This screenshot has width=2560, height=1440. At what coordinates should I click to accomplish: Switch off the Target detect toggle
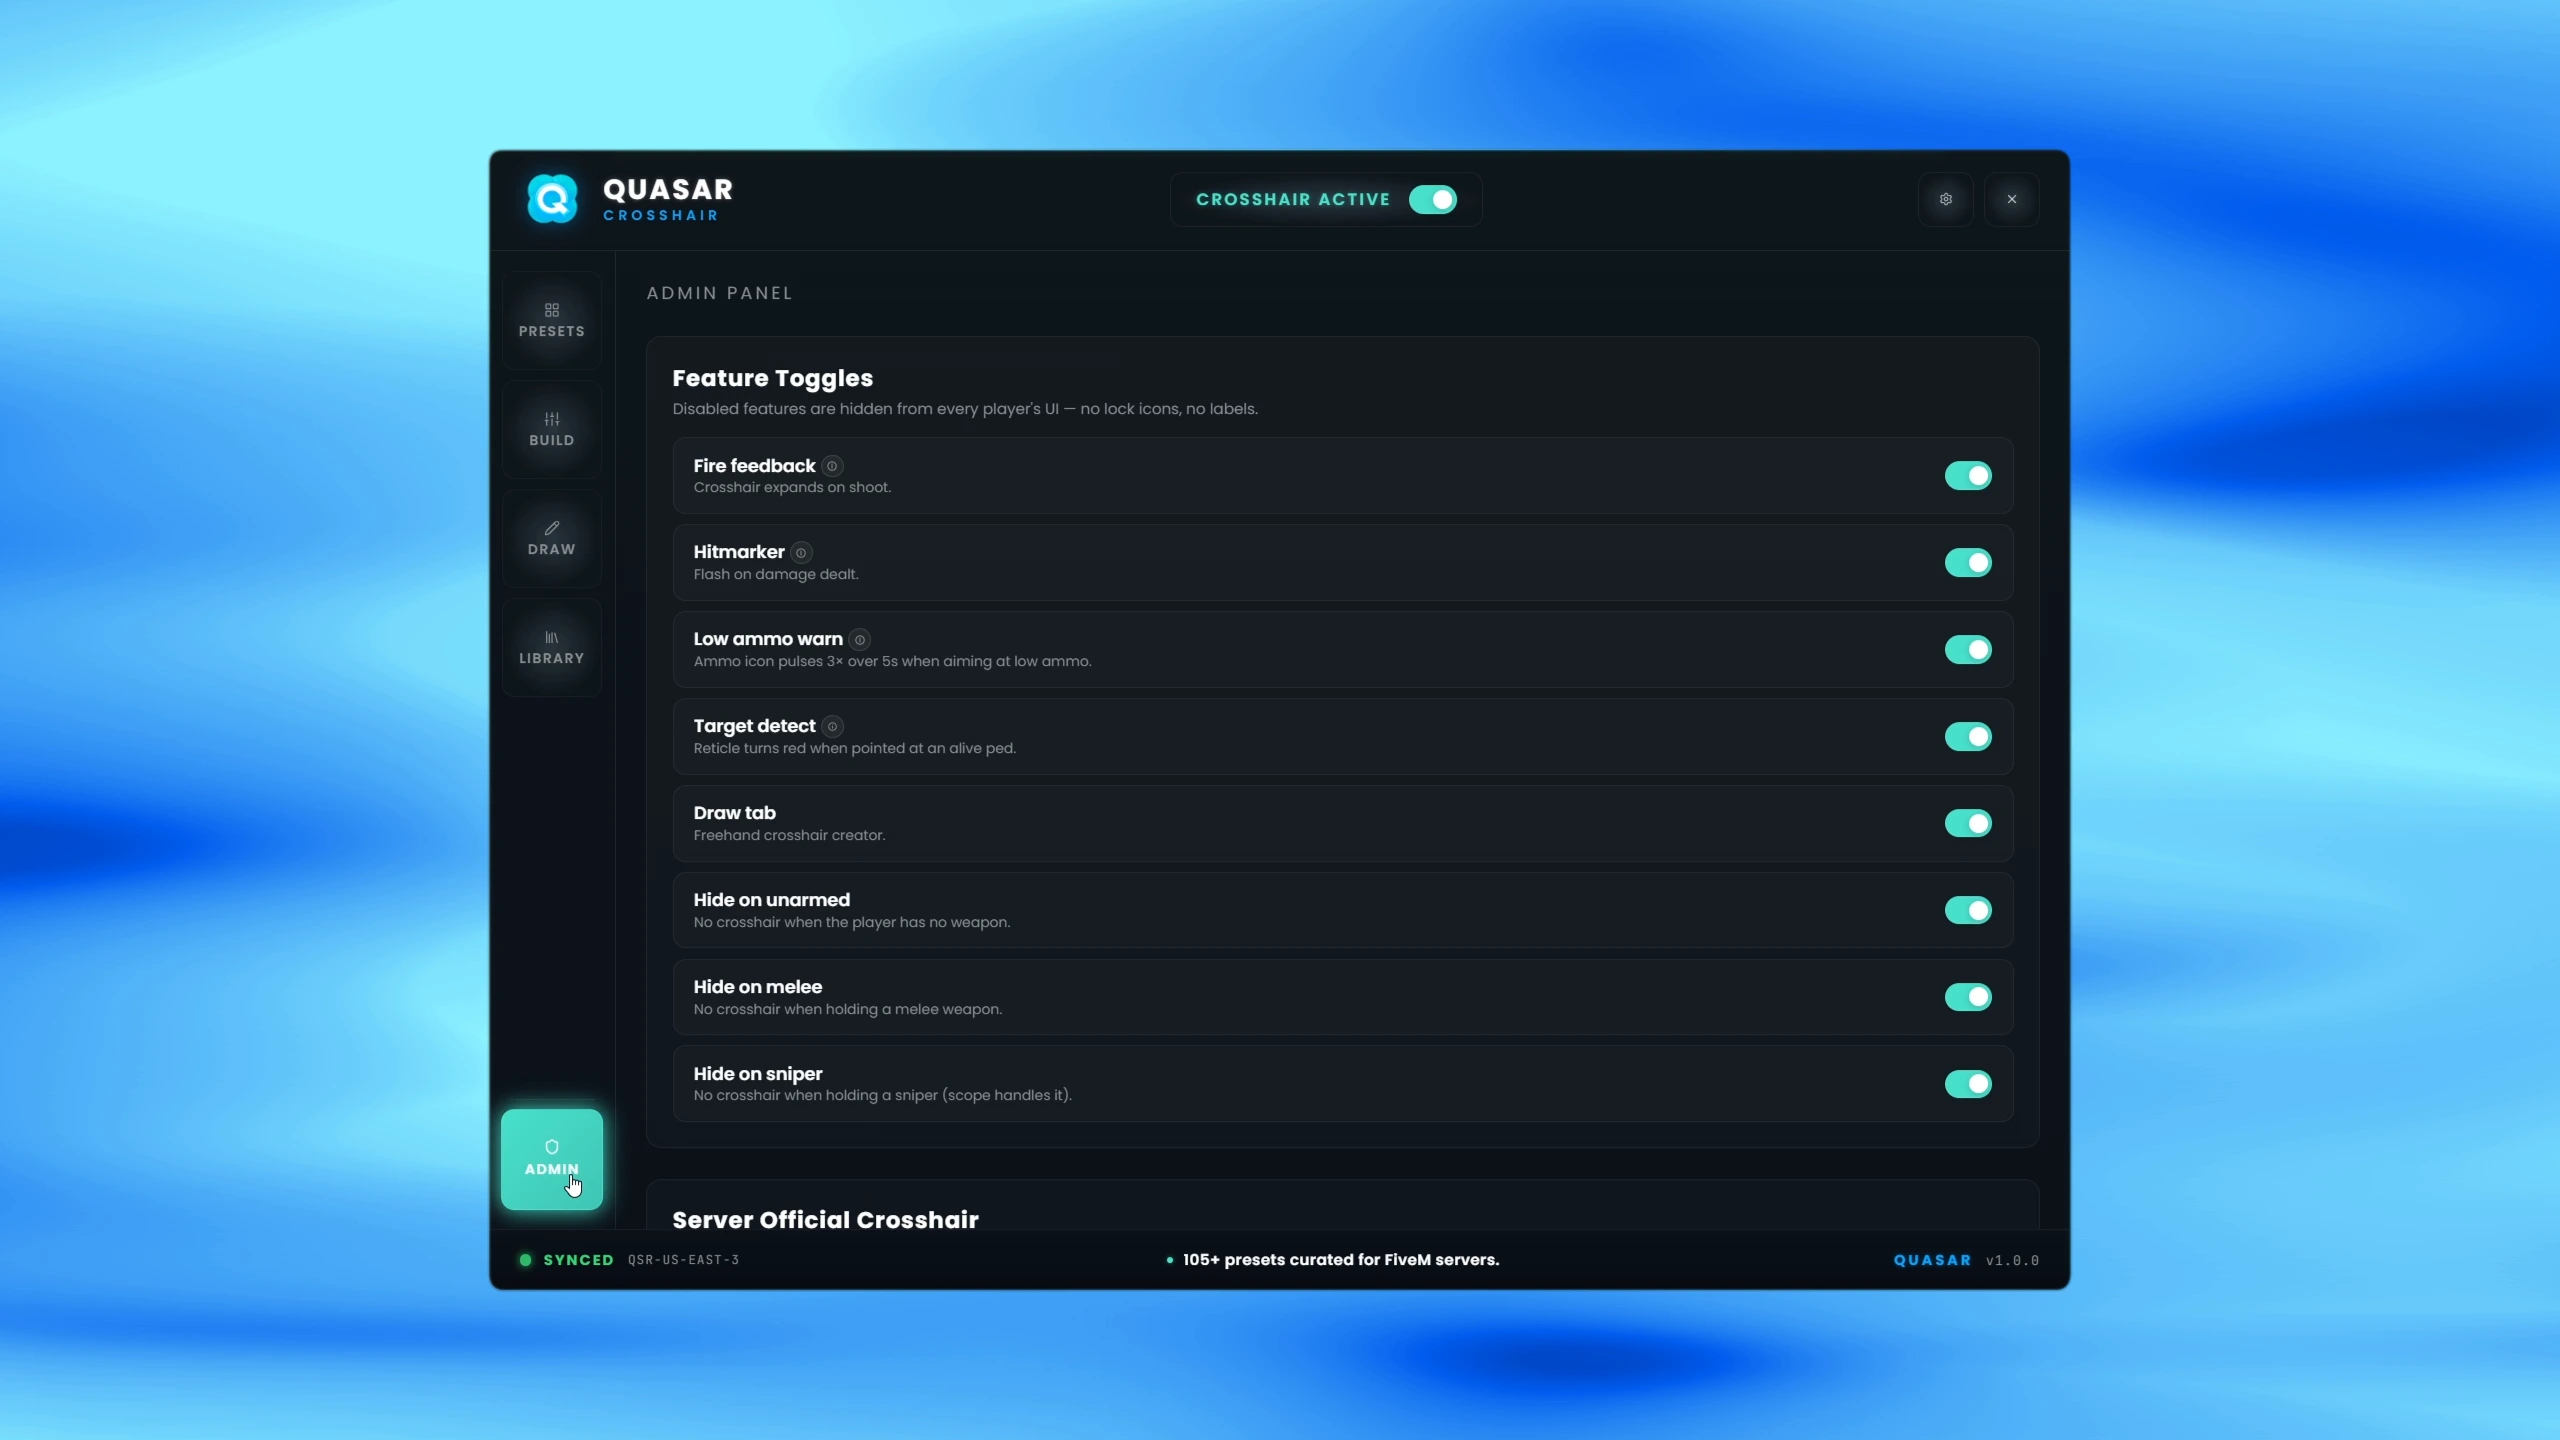(x=1968, y=737)
